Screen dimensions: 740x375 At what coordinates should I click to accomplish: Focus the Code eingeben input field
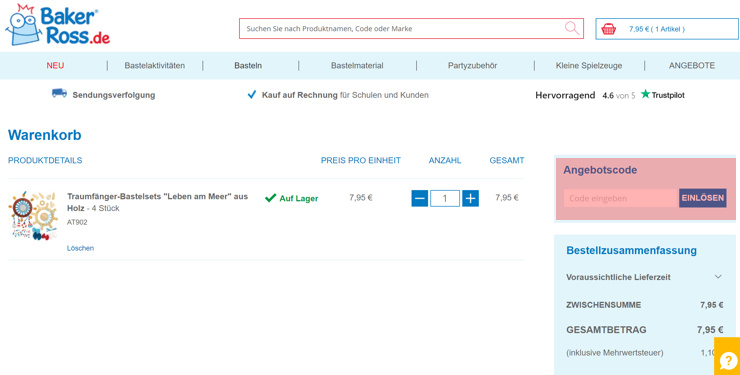pos(621,198)
